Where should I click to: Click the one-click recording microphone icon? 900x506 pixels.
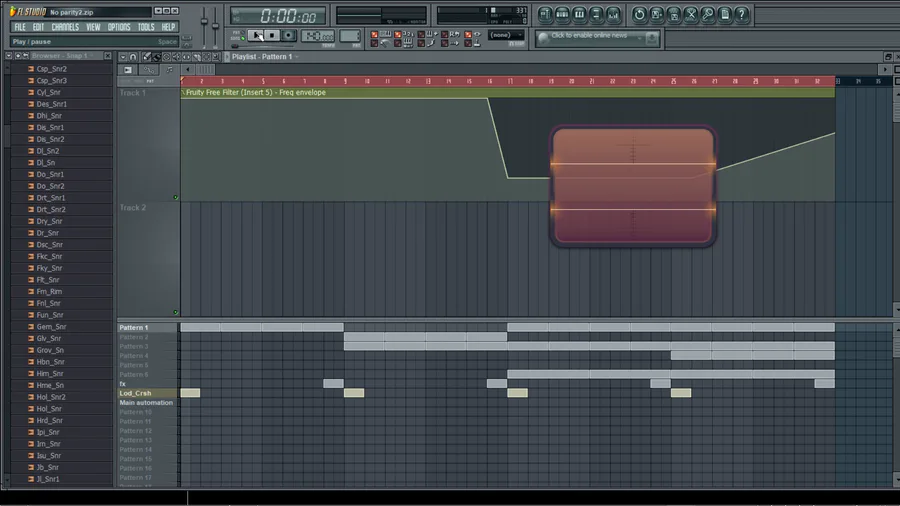click(708, 14)
